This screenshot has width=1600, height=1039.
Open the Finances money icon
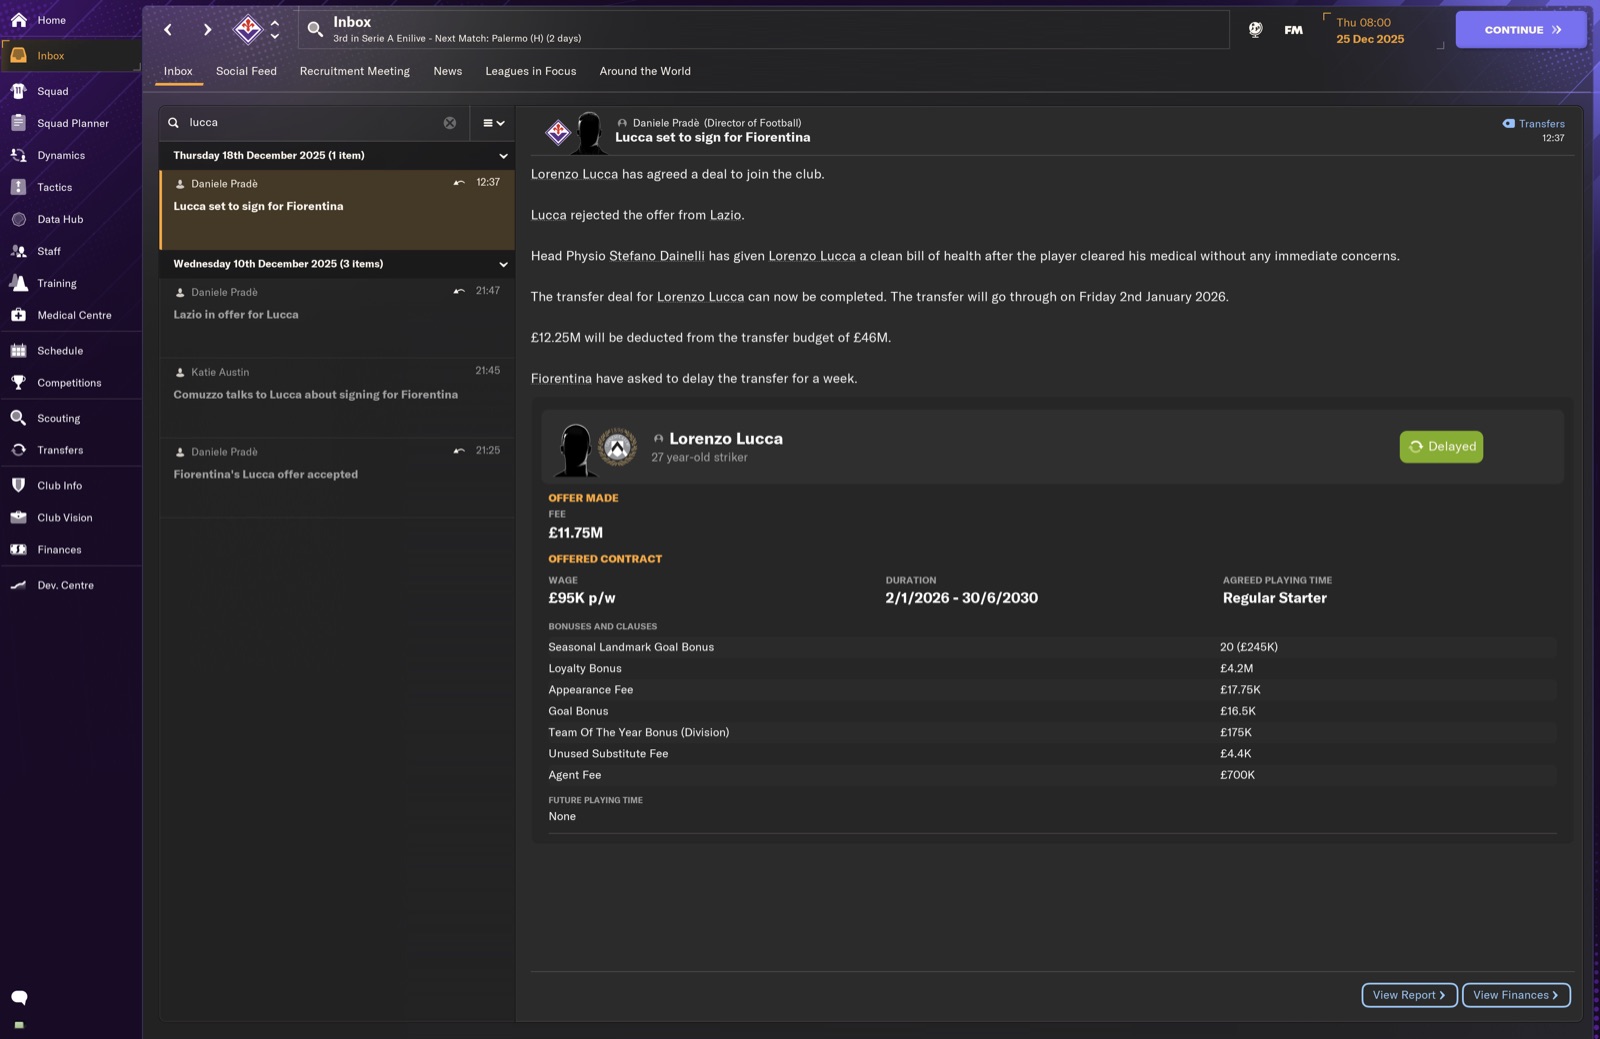[x=18, y=549]
